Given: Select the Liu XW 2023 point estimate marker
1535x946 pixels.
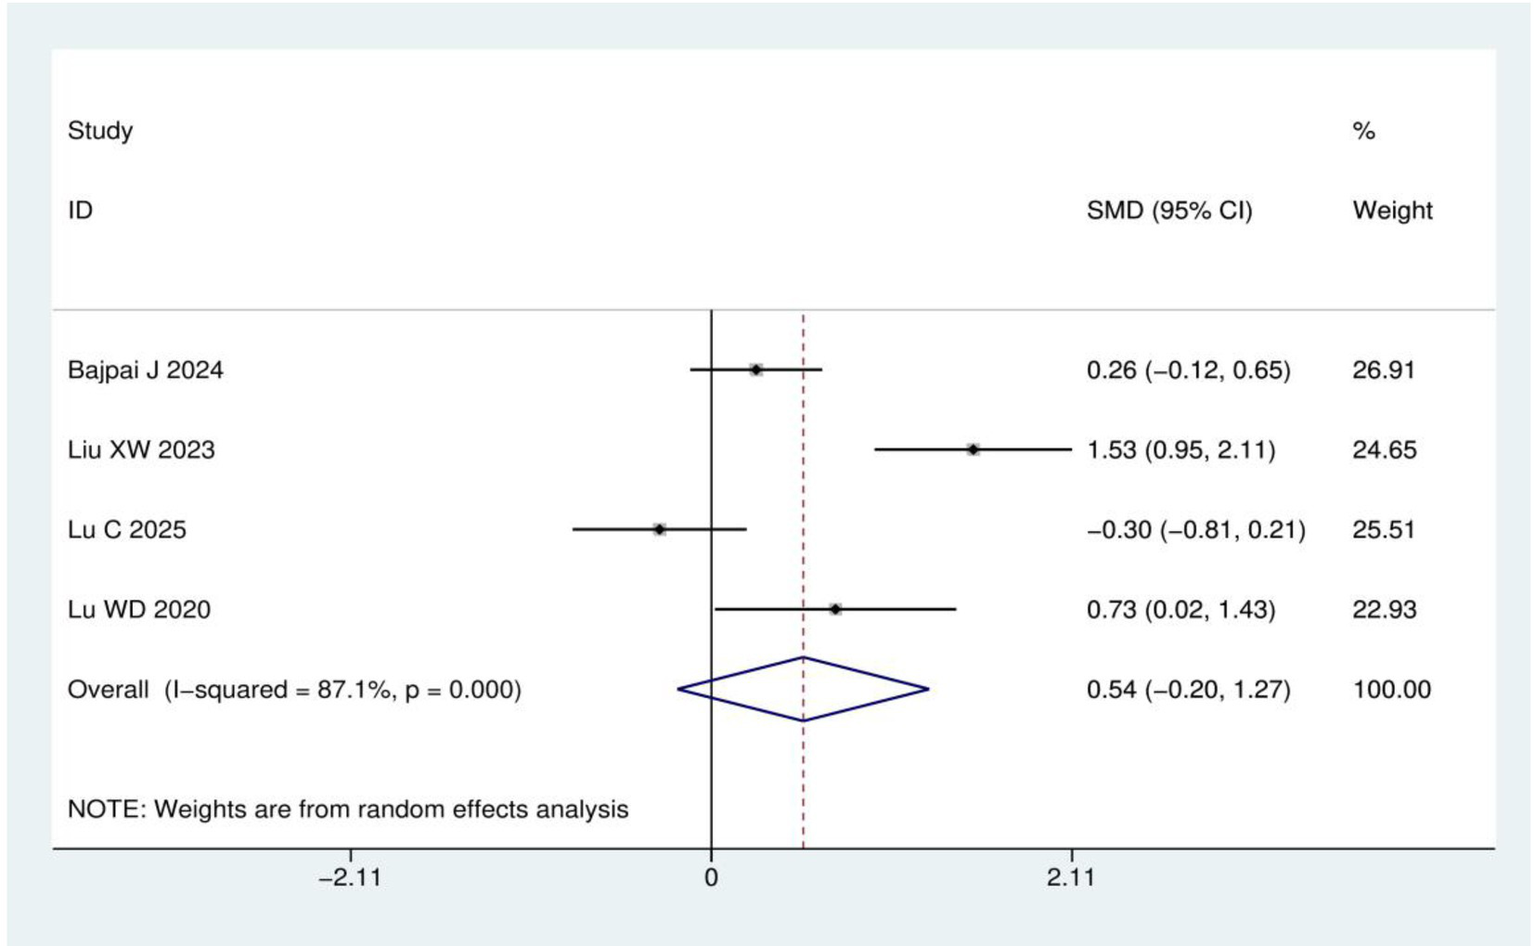Looking at the screenshot, I should click(973, 450).
